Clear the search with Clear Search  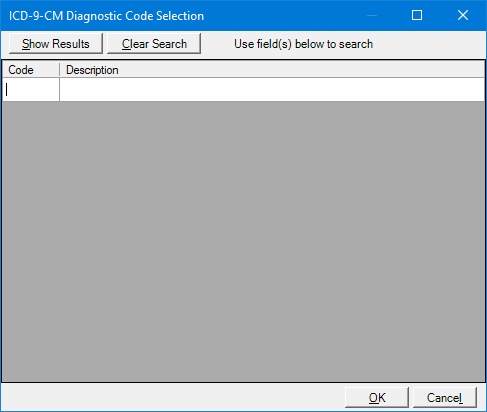154,44
